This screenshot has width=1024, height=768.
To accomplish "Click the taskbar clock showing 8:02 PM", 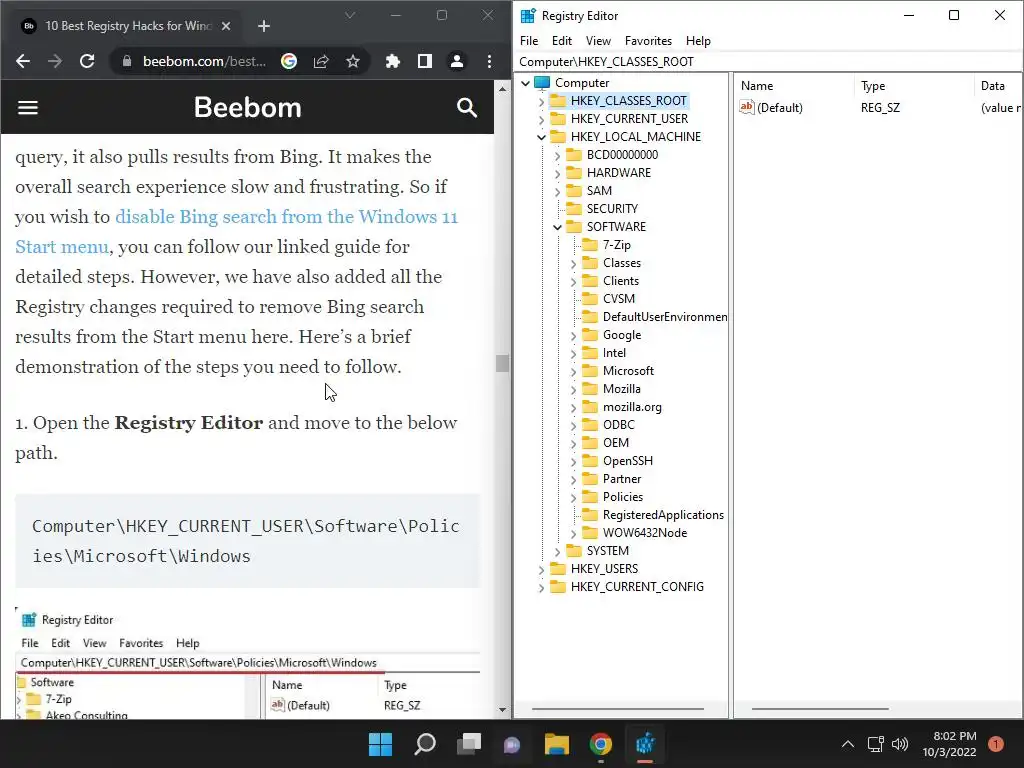I will (x=949, y=744).
